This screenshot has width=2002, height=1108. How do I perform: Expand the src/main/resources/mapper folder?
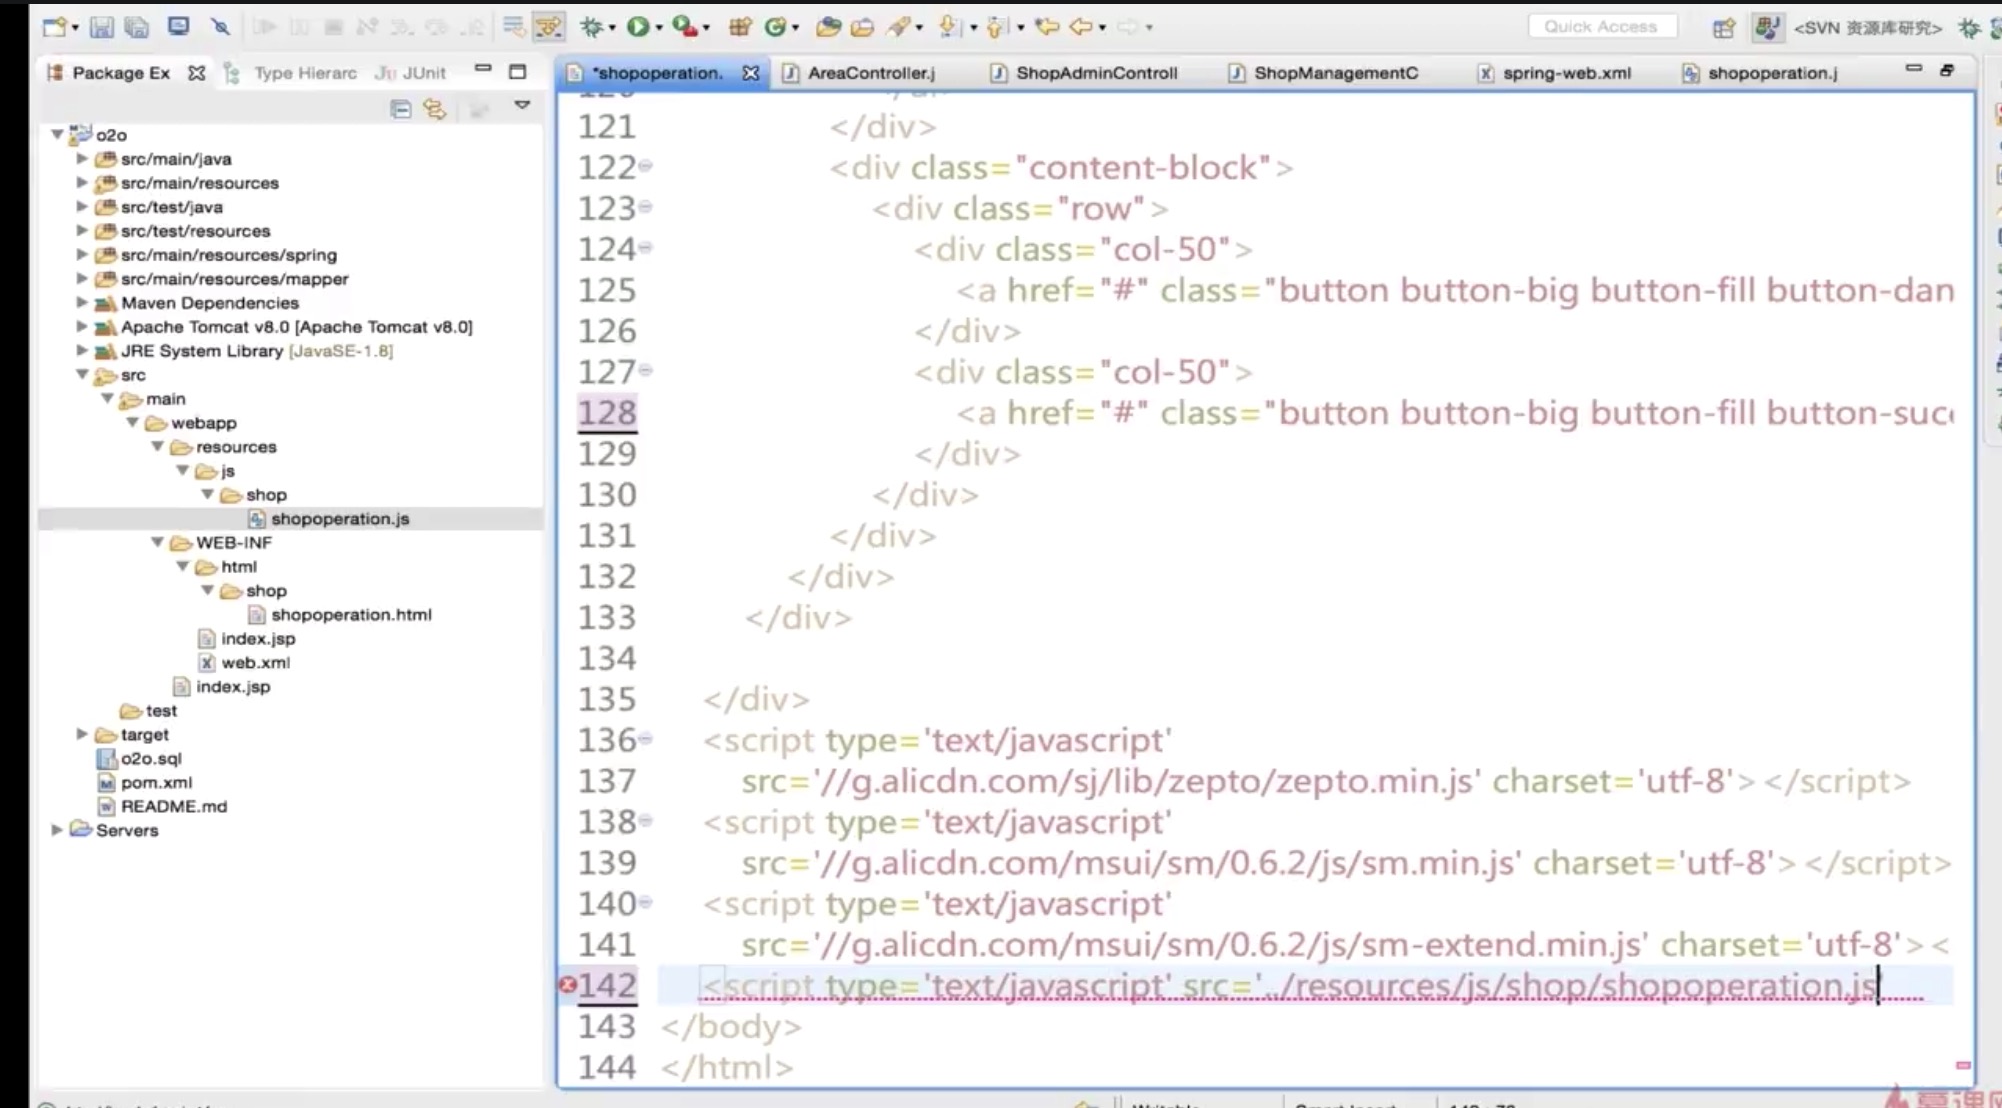click(x=82, y=278)
